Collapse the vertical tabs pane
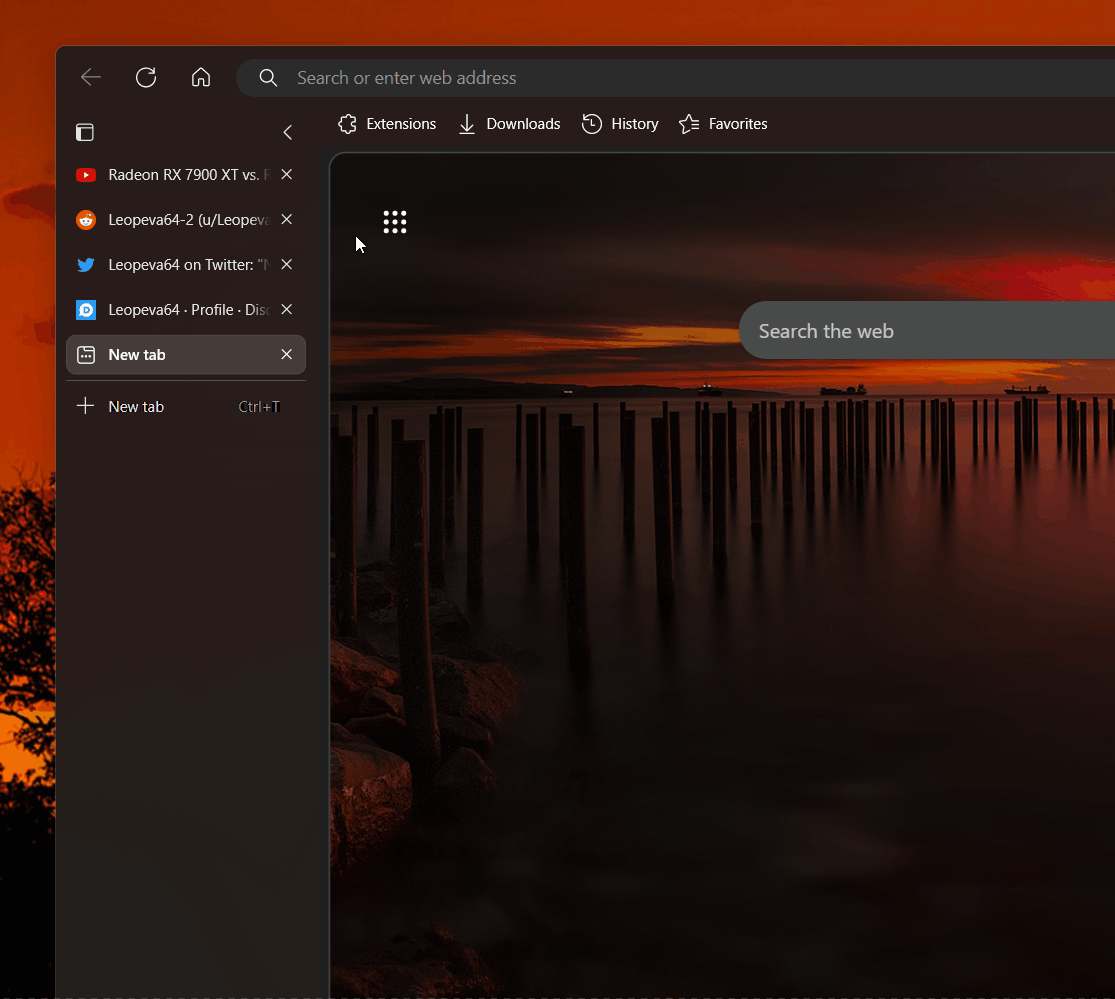 point(288,132)
